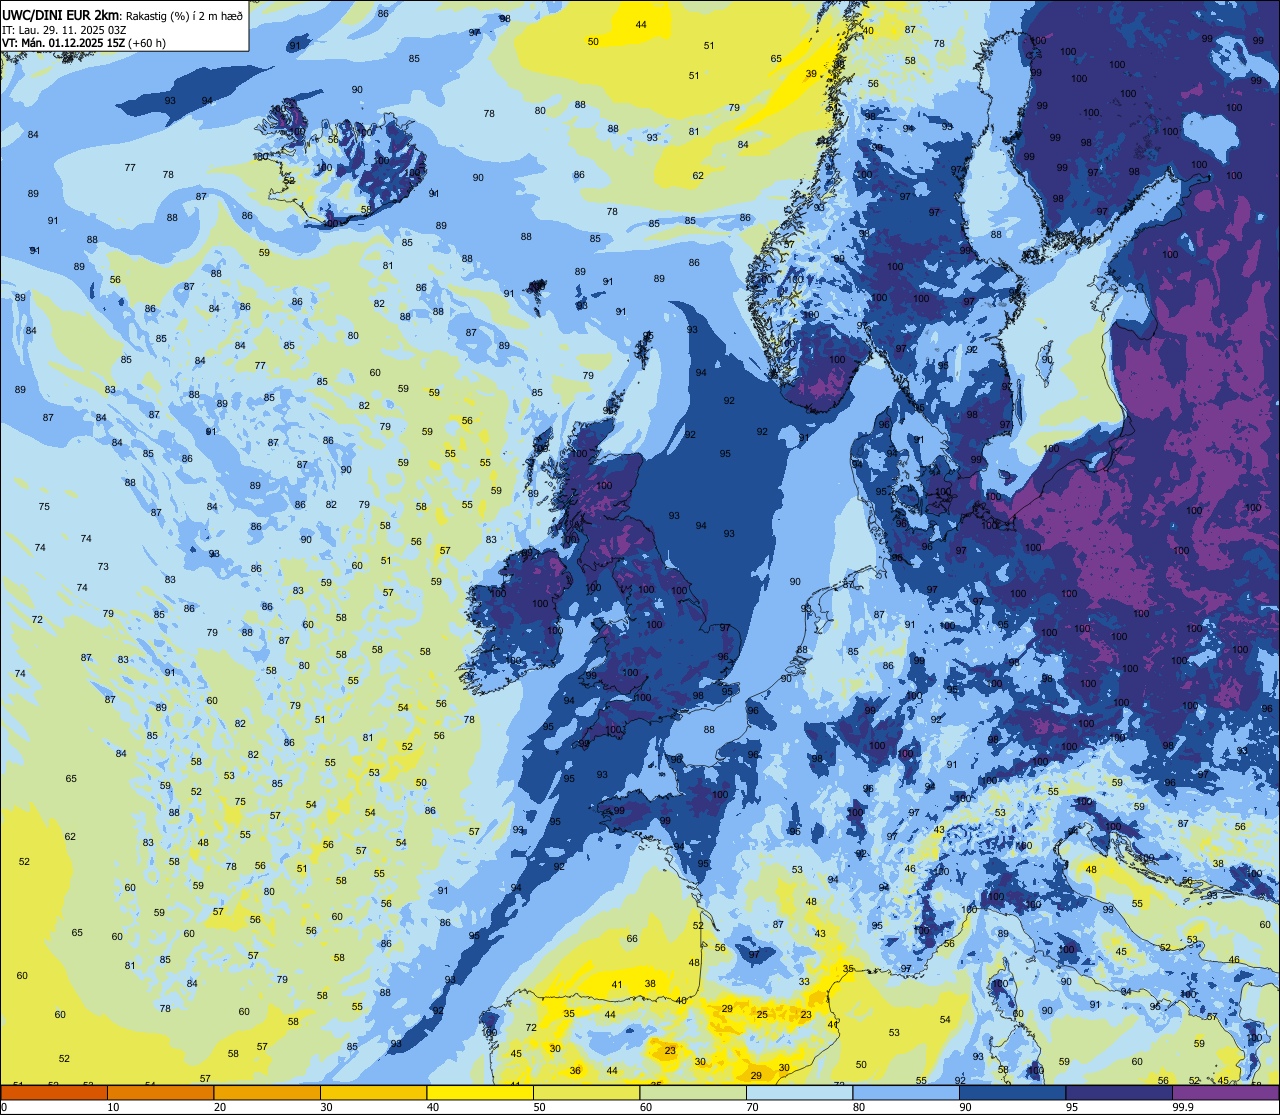Click the 10–20% orange legend swatch
Image resolution: width=1280 pixels, height=1115 pixels.
tap(160, 1092)
